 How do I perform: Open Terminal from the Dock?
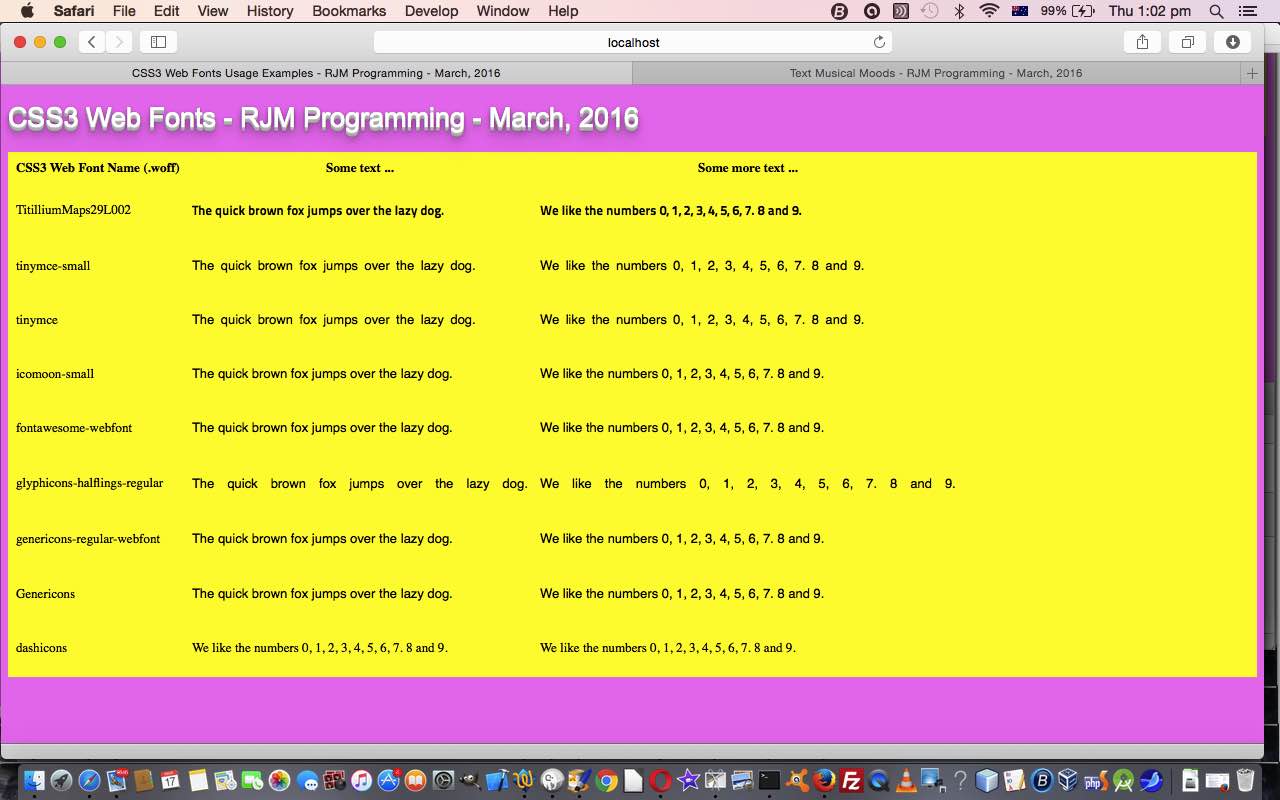[769, 780]
